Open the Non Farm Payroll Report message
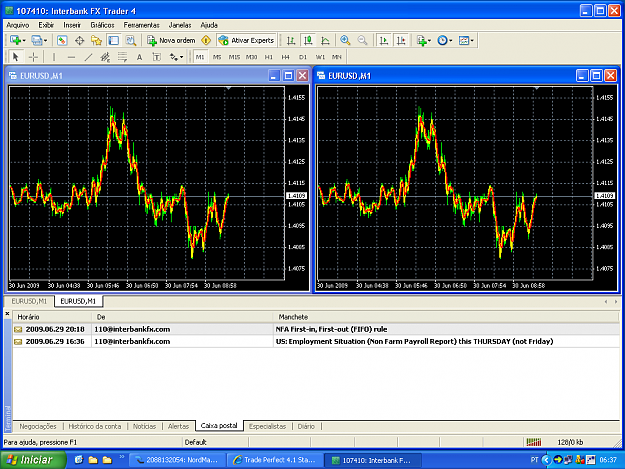The width and height of the screenshot is (625, 469). 316,341
